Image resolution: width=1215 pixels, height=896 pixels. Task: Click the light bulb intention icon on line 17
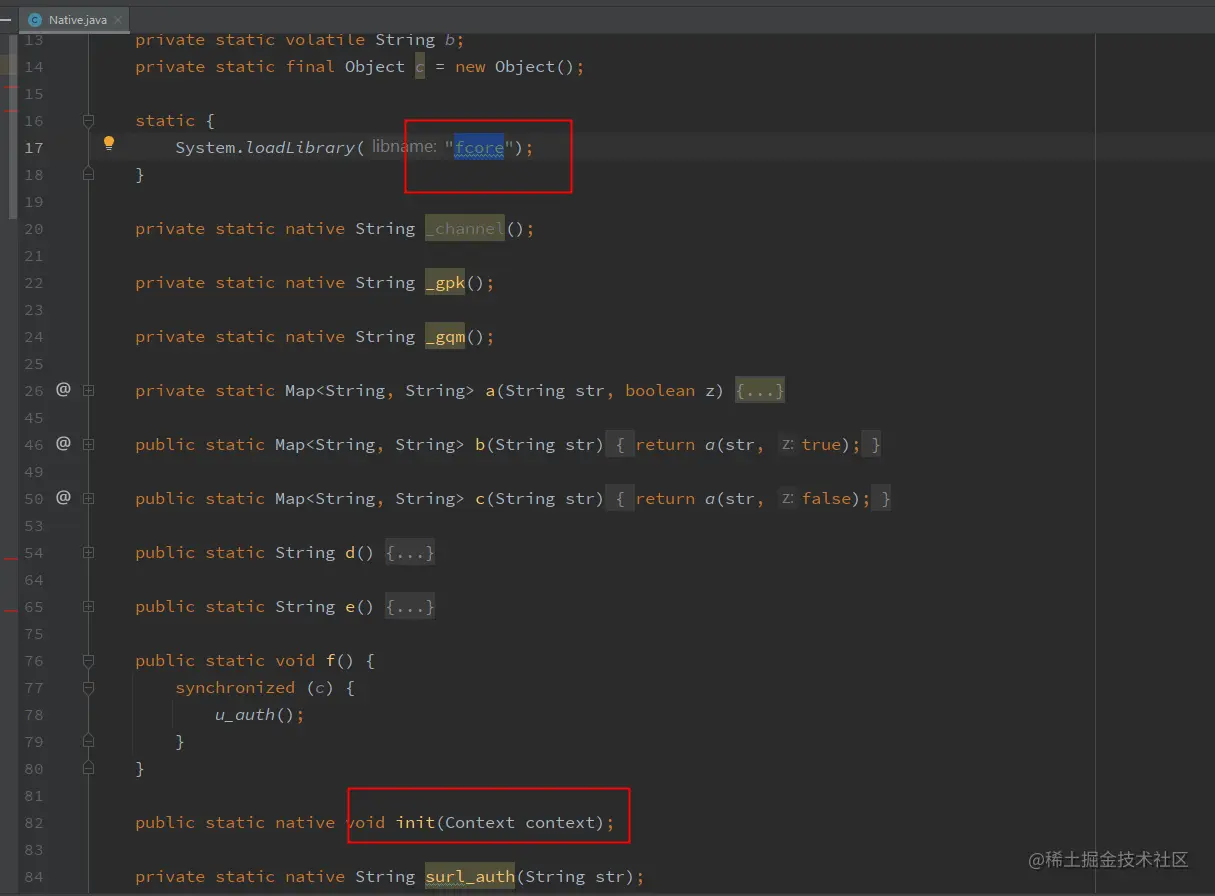click(x=110, y=143)
